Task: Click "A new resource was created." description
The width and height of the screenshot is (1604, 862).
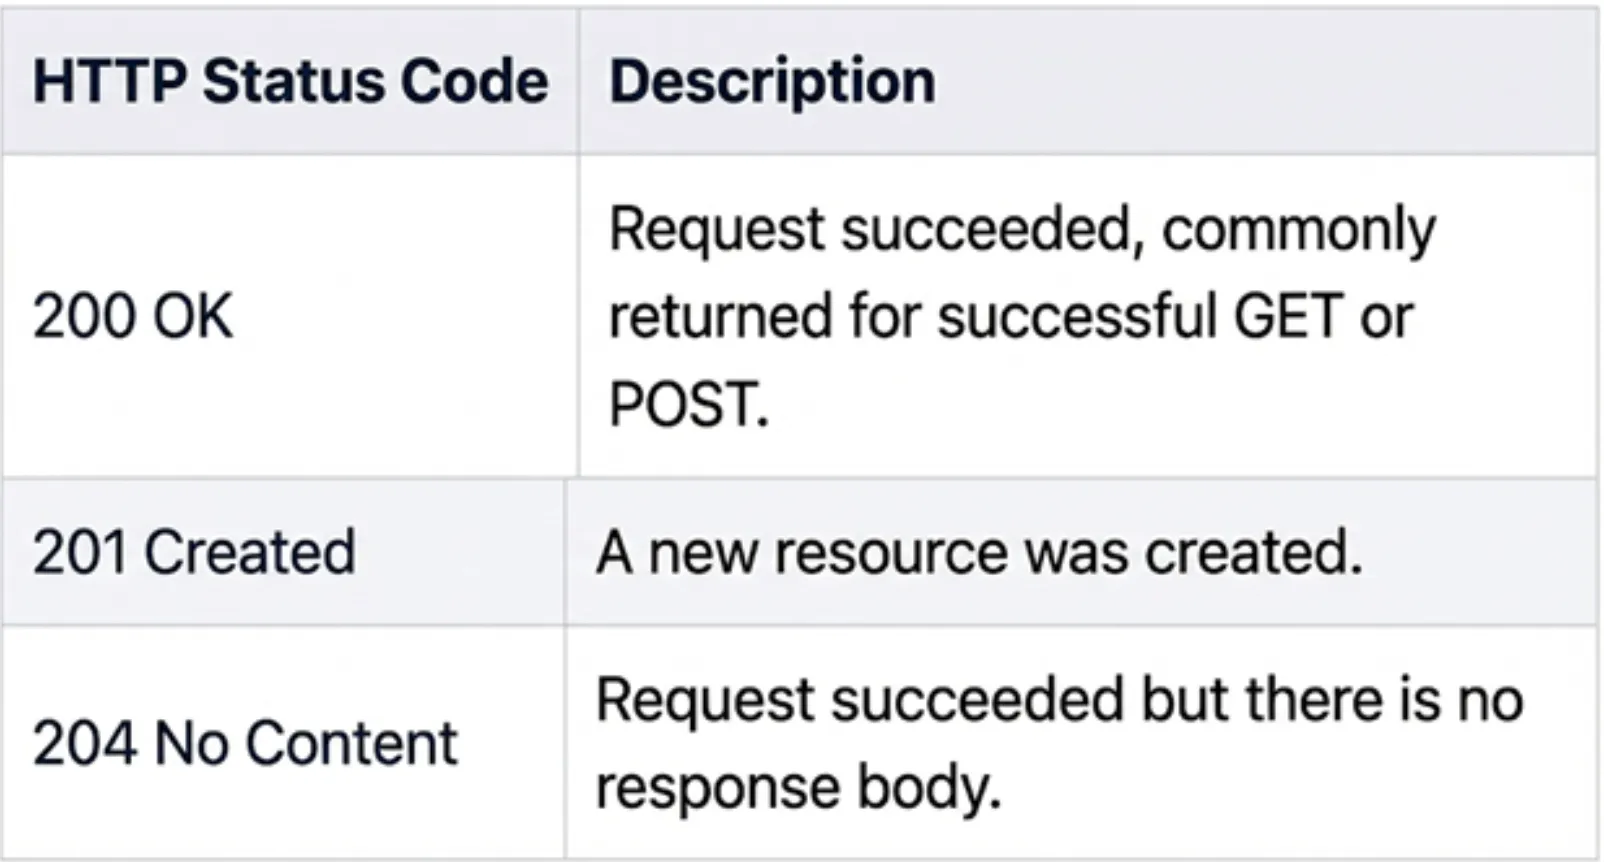Action: [979, 552]
